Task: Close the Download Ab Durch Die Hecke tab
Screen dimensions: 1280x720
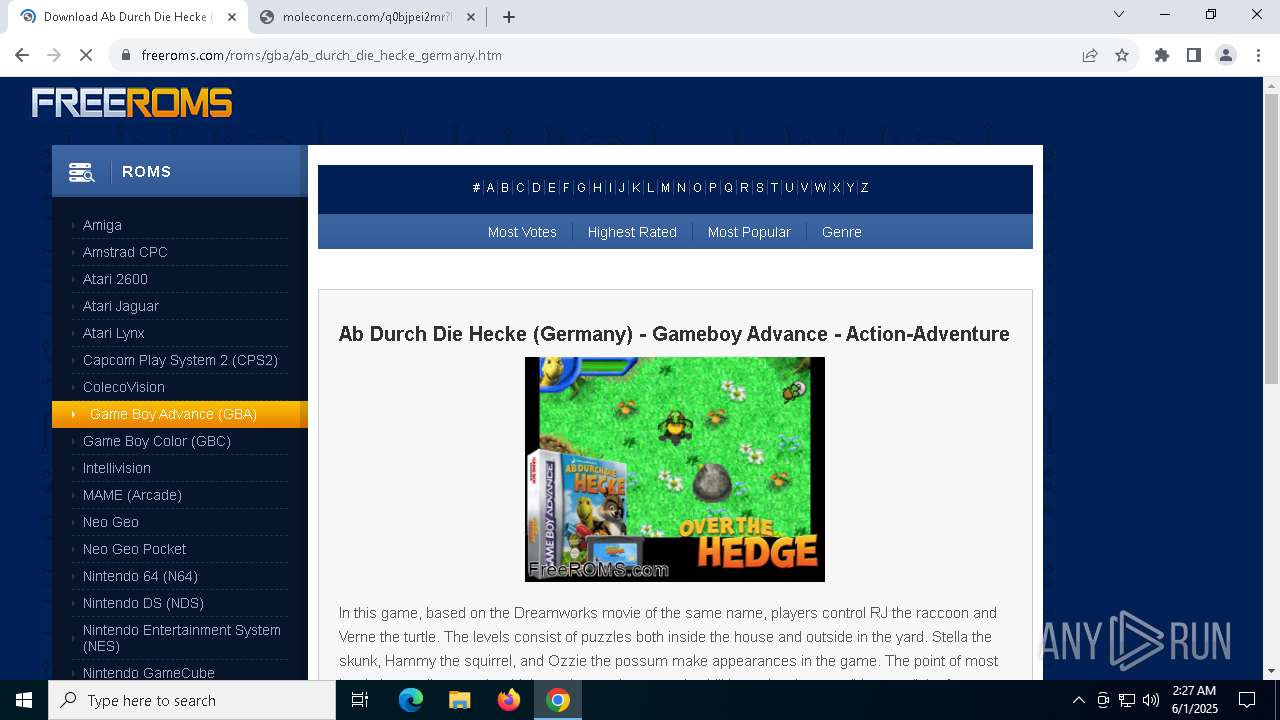Action: (x=232, y=17)
